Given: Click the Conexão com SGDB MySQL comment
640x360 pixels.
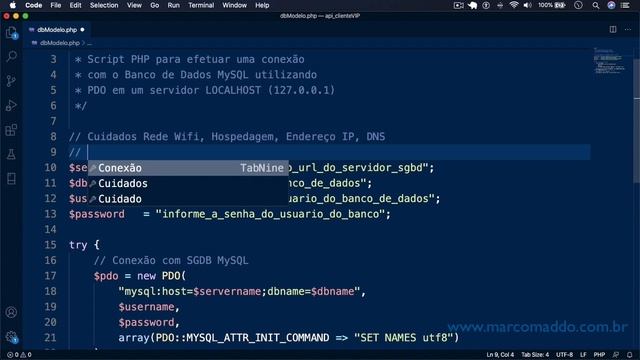Looking at the screenshot, I should click(171, 260).
